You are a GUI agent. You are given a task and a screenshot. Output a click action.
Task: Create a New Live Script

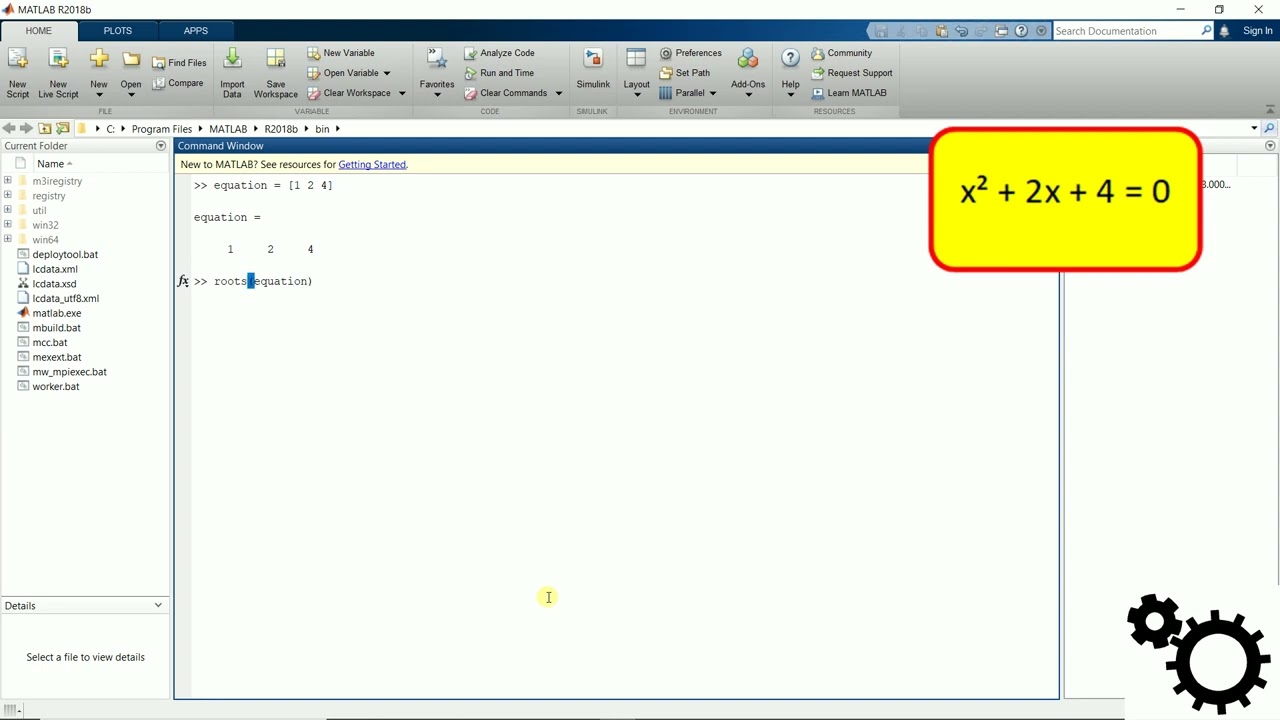[58, 60]
